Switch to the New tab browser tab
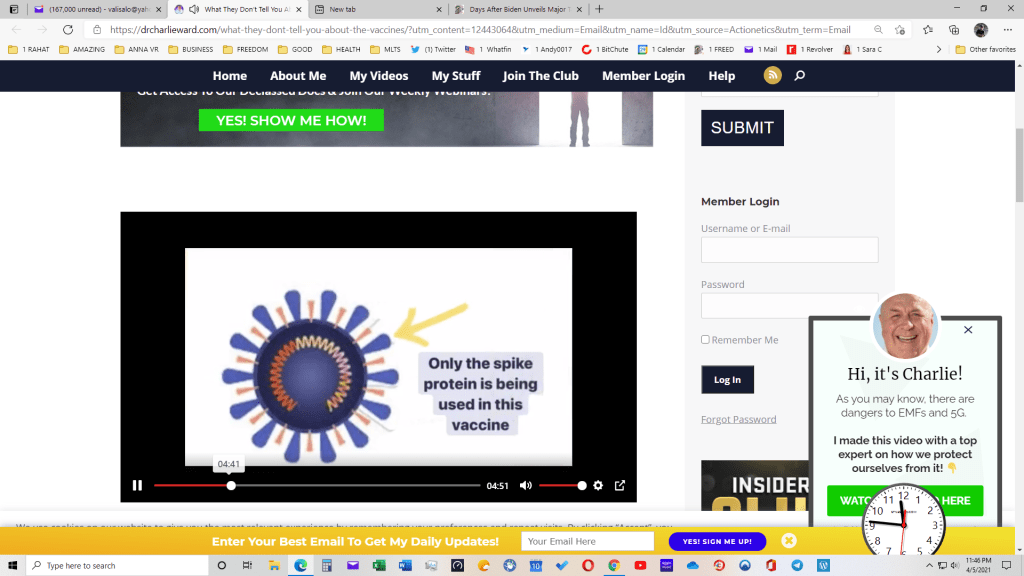 384,9
